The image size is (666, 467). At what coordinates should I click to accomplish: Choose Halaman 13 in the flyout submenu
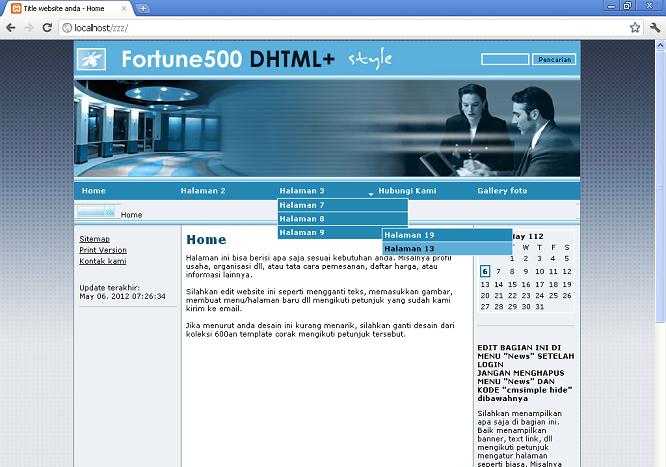click(x=447, y=249)
